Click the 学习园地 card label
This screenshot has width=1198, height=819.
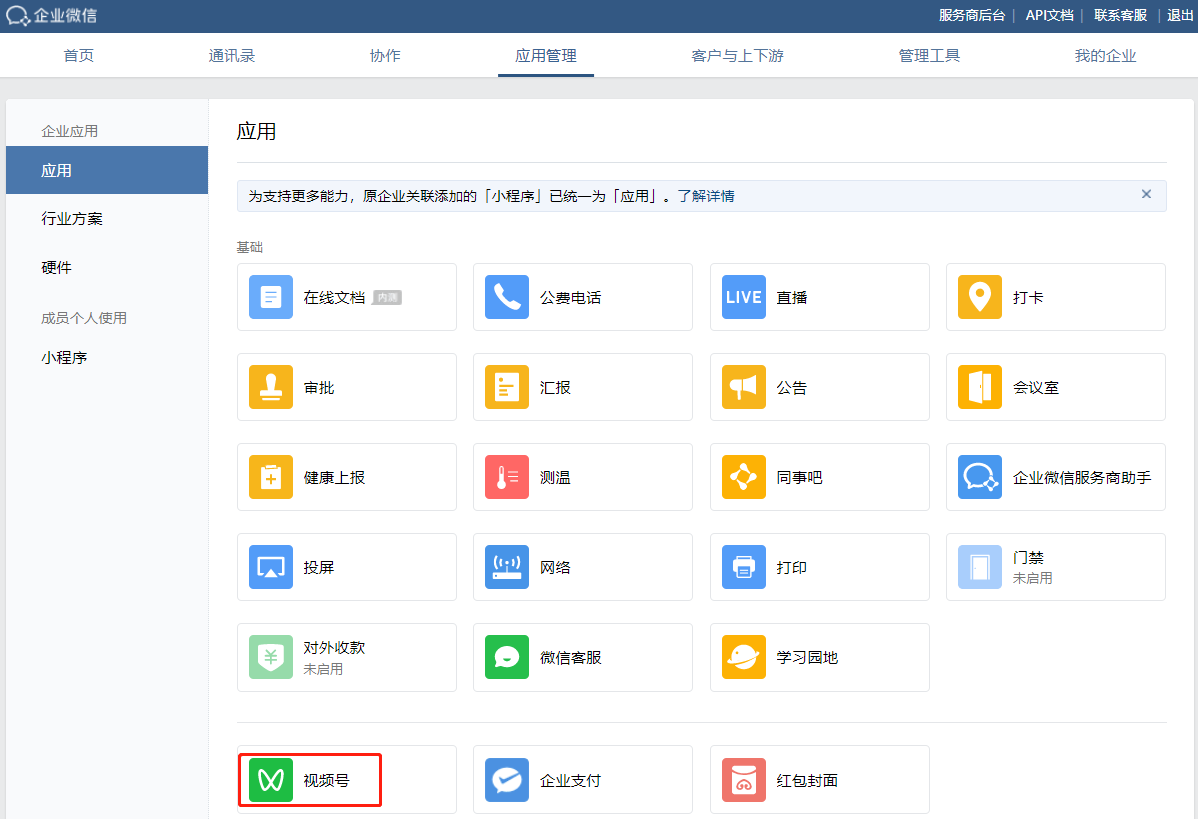pos(807,657)
